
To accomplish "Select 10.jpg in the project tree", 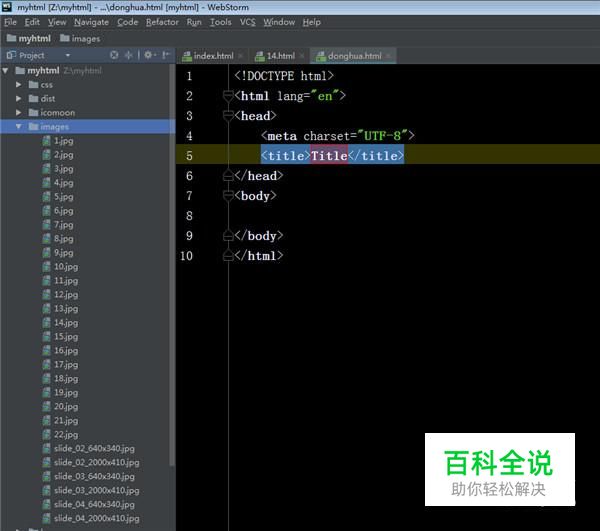I will (66, 267).
